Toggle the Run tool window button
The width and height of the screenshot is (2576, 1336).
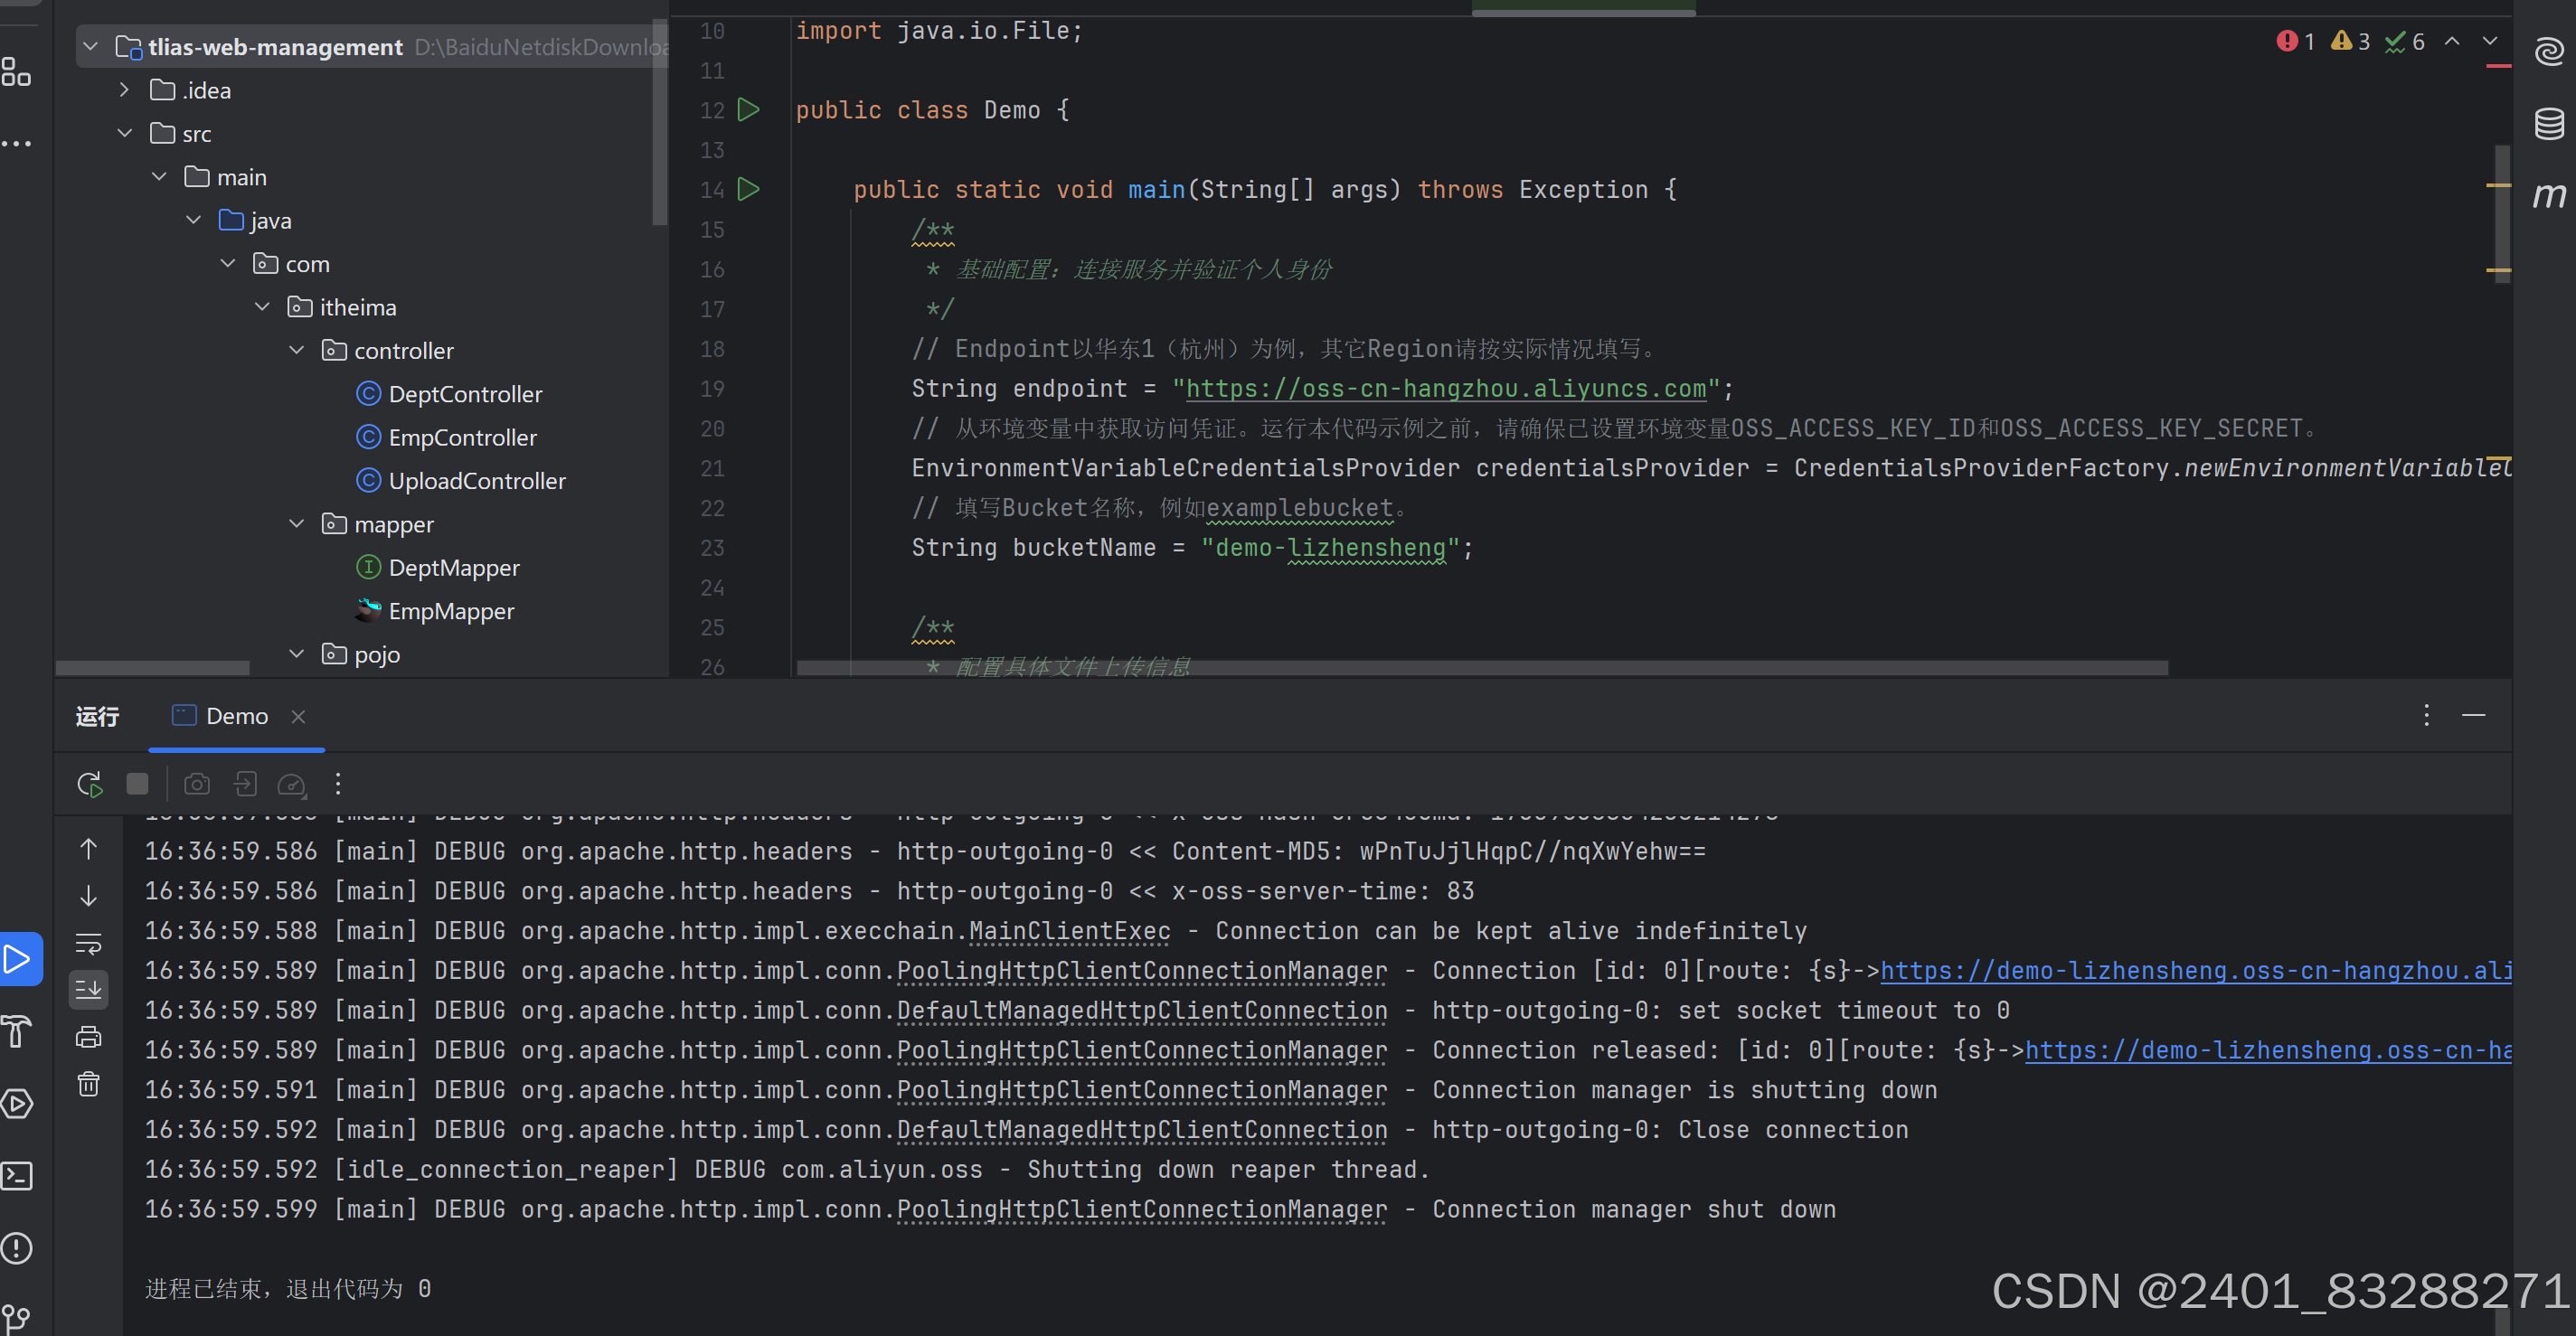tap(18, 959)
